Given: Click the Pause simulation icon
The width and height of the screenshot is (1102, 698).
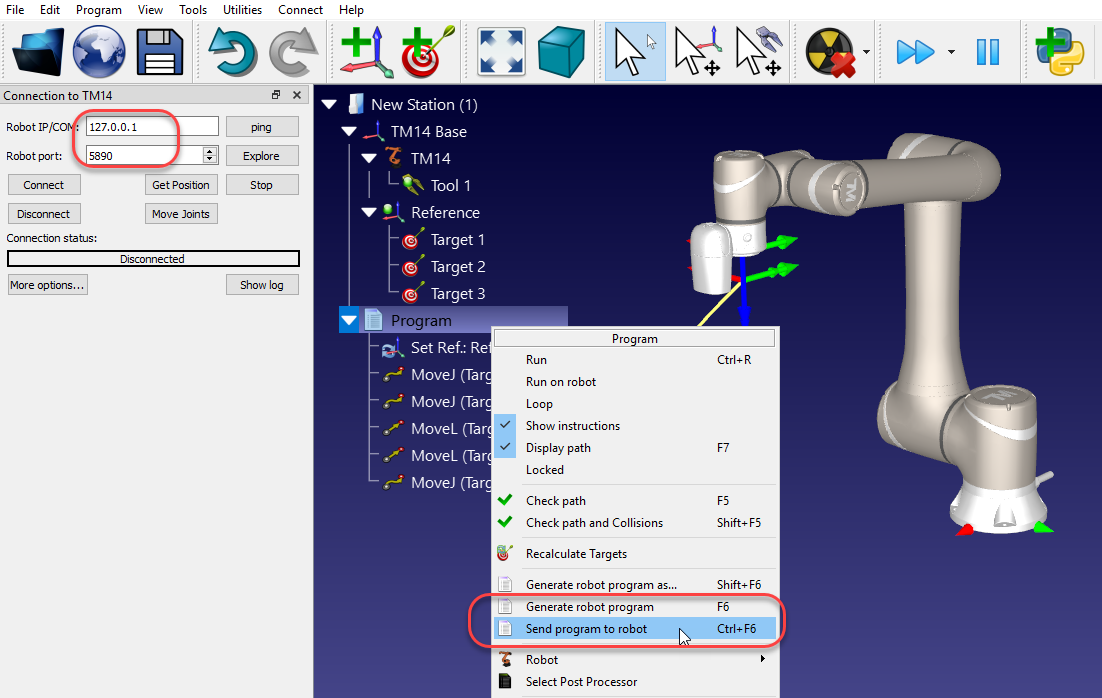Looking at the screenshot, I should (988, 52).
